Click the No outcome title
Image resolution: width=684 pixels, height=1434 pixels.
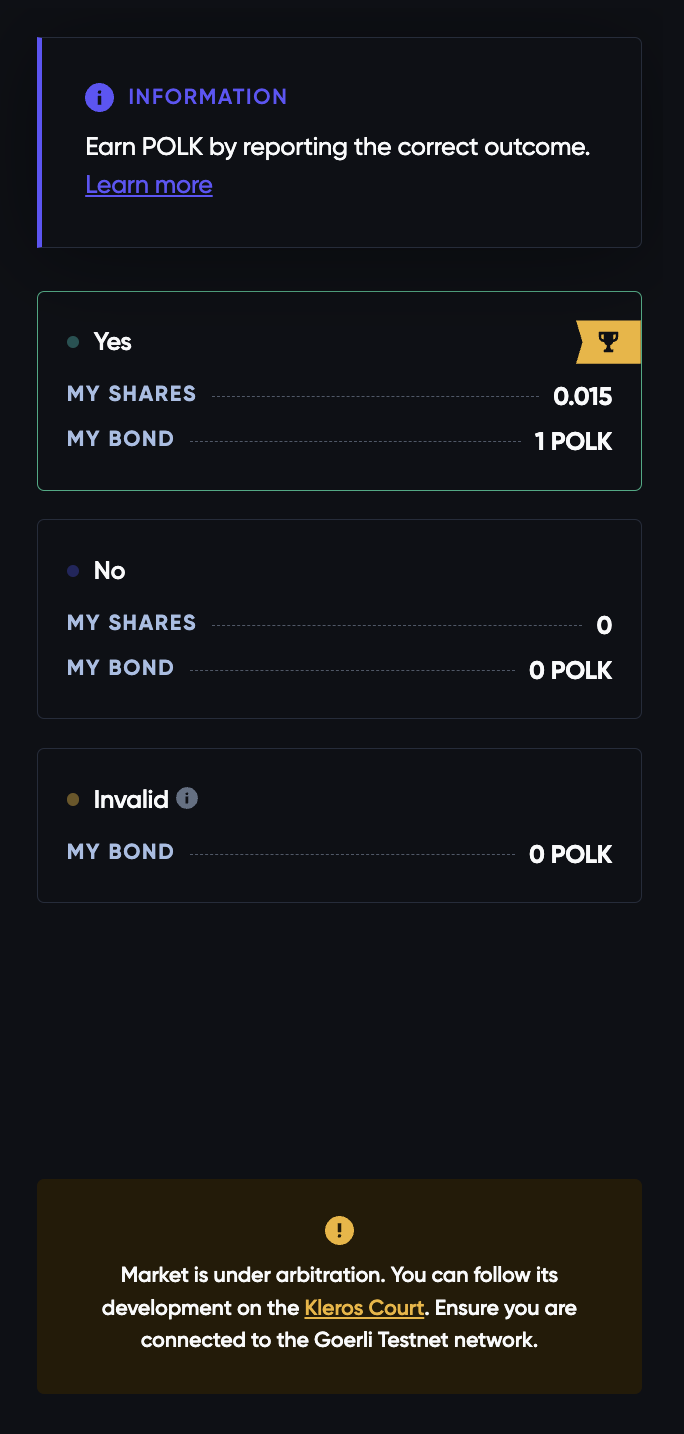pos(110,571)
